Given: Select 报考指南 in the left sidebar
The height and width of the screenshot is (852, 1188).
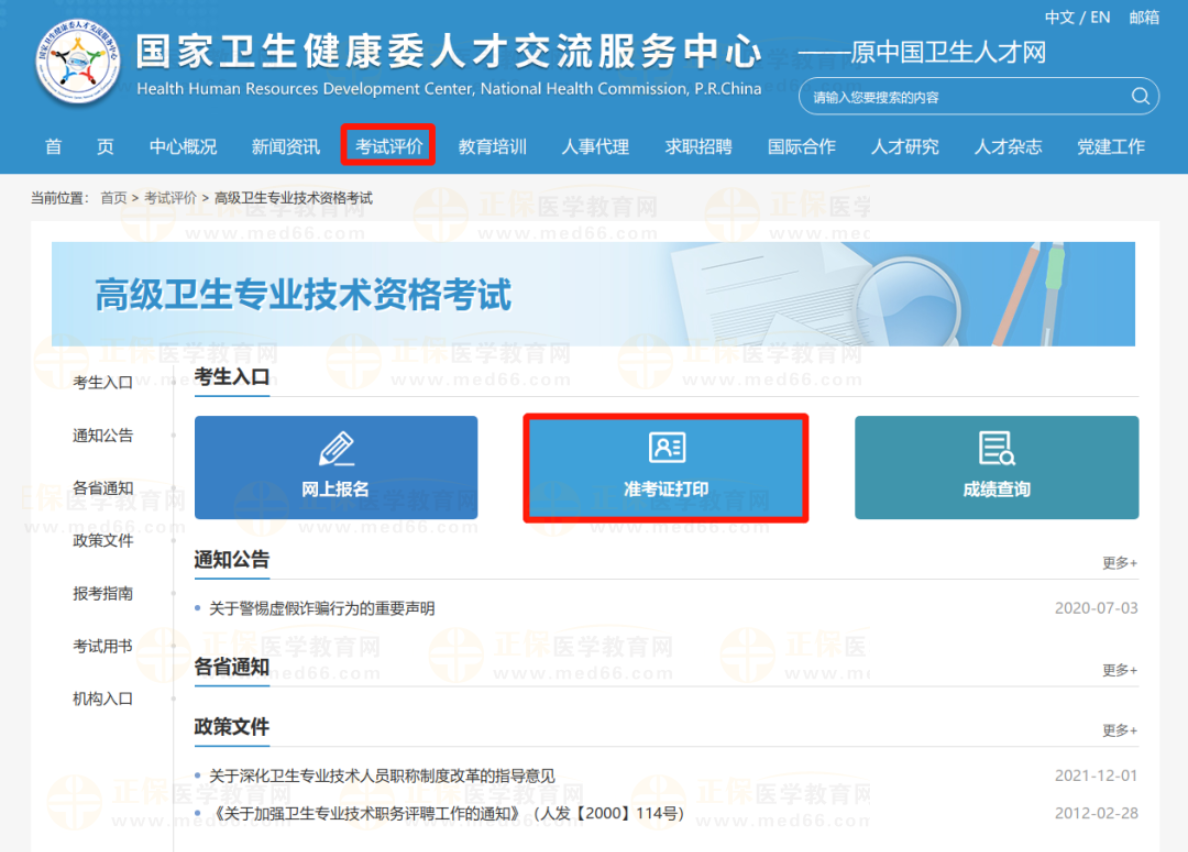Looking at the screenshot, I should point(102,593).
